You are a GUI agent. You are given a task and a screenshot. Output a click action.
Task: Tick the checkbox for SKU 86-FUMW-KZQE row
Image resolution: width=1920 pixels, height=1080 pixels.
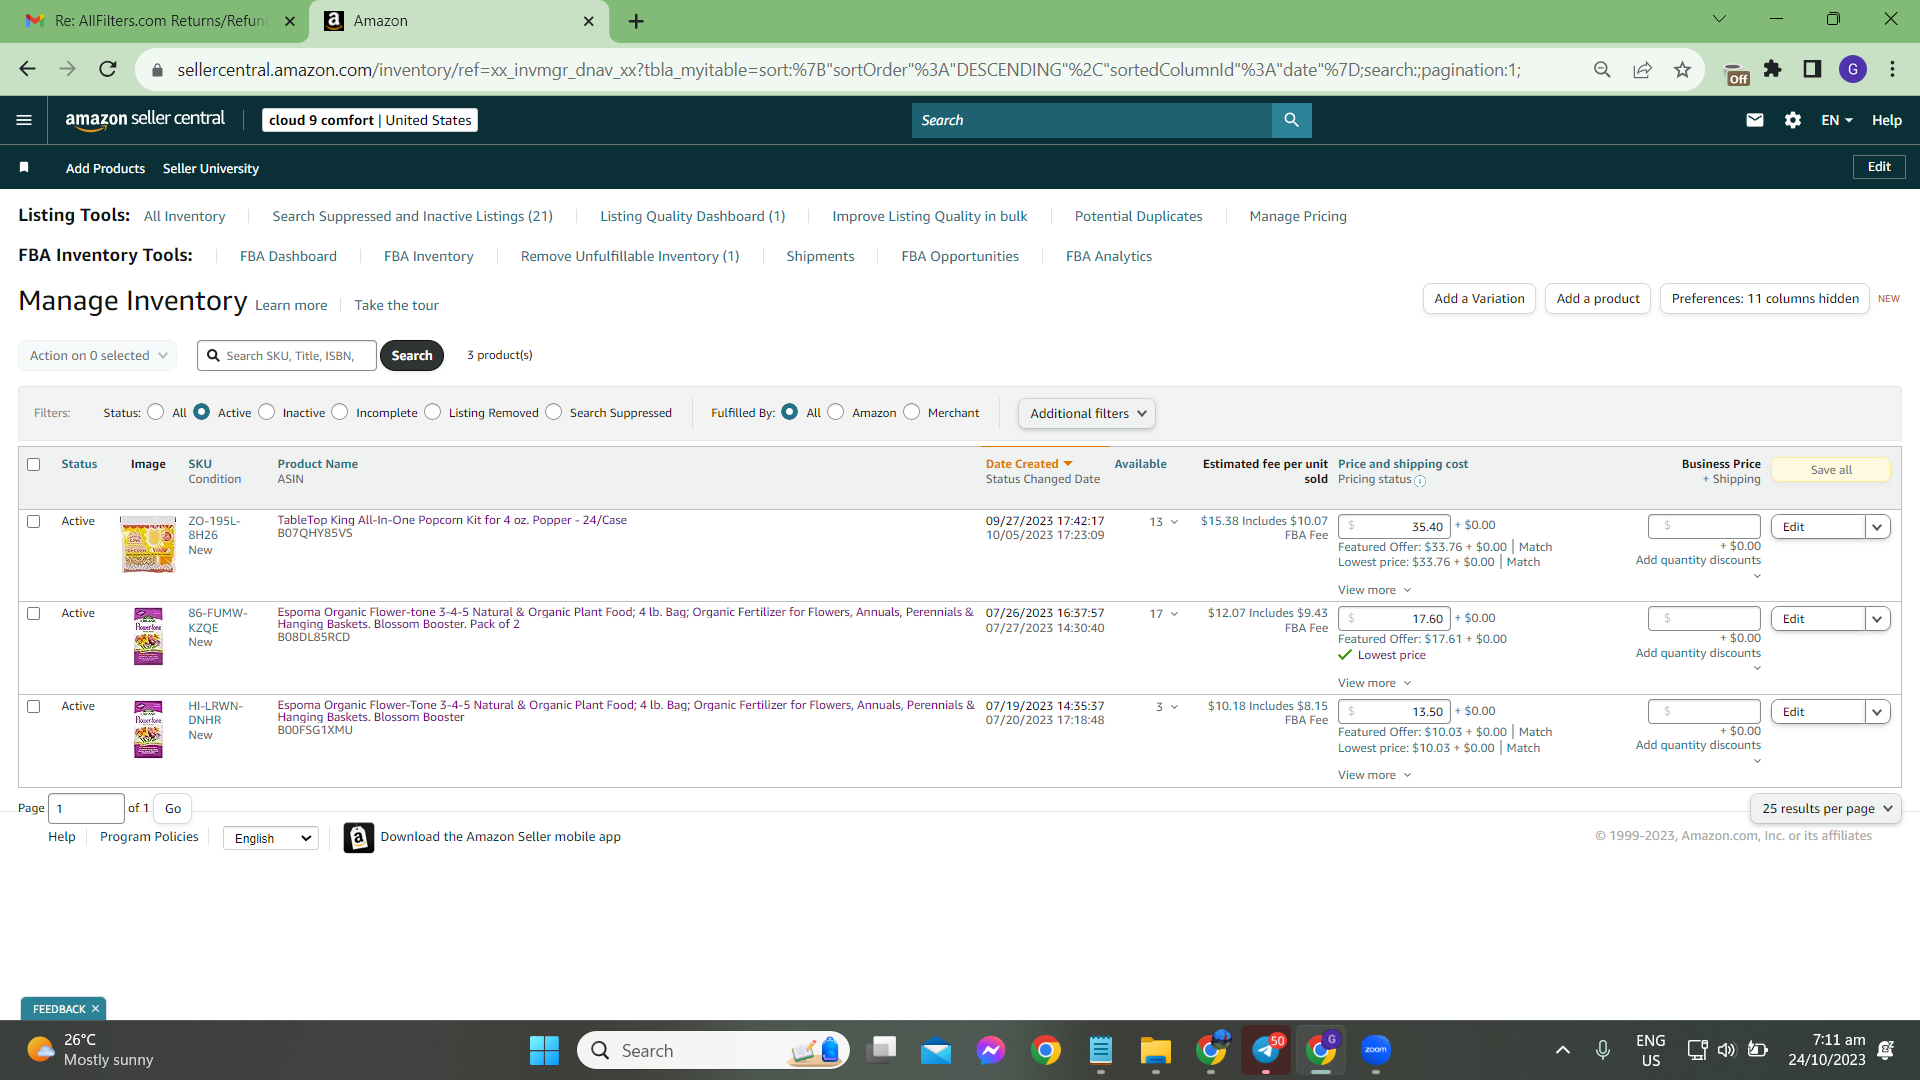tap(34, 613)
